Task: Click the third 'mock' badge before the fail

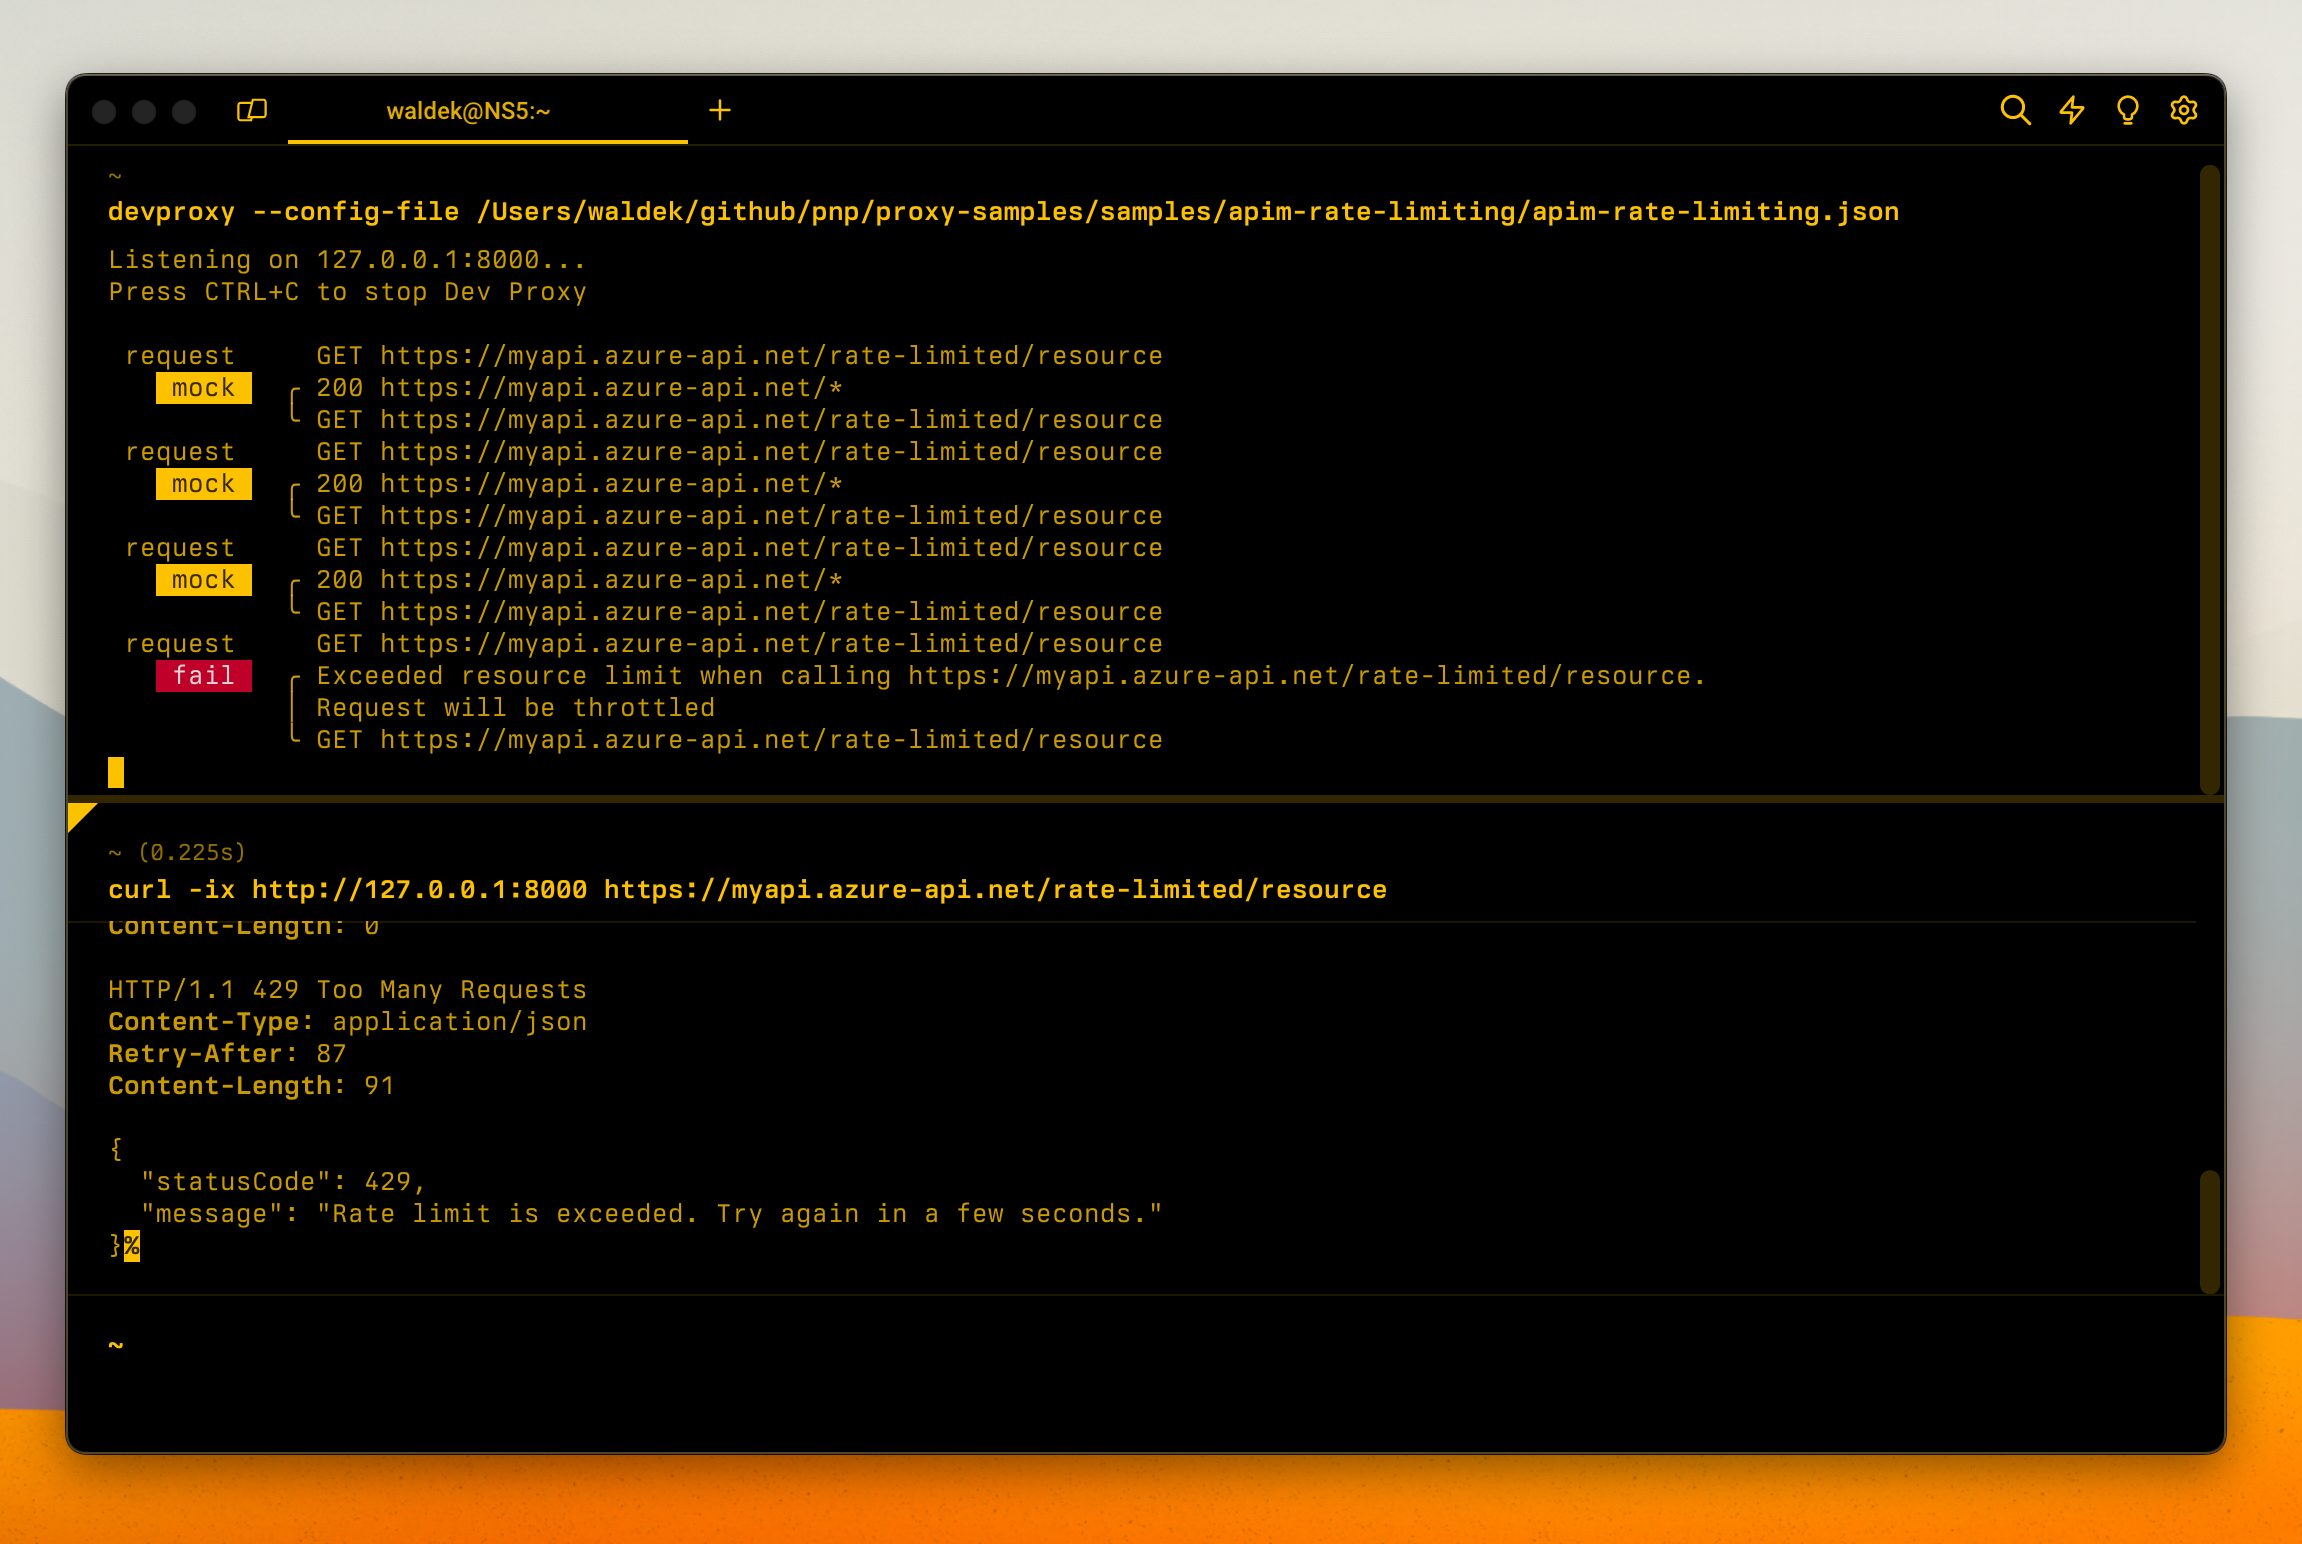Action: (x=203, y=579)
